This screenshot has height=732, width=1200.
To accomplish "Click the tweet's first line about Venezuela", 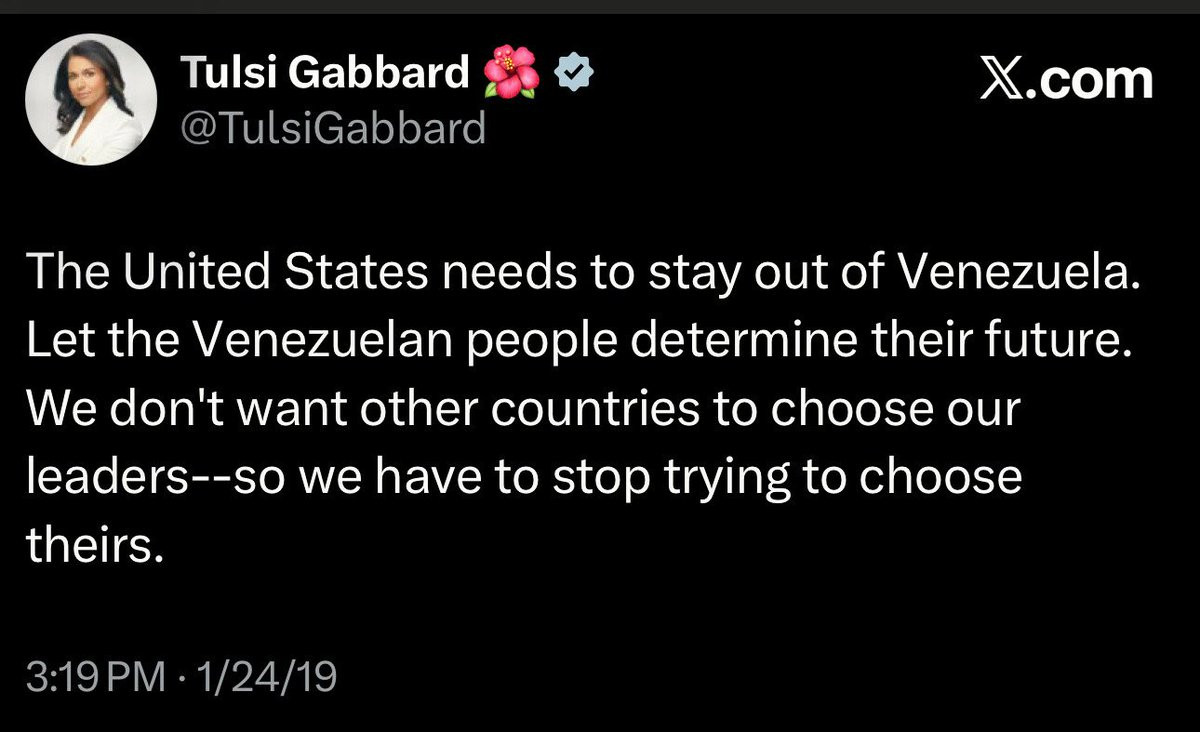I will pyautogui.click(x=583, y=274).
